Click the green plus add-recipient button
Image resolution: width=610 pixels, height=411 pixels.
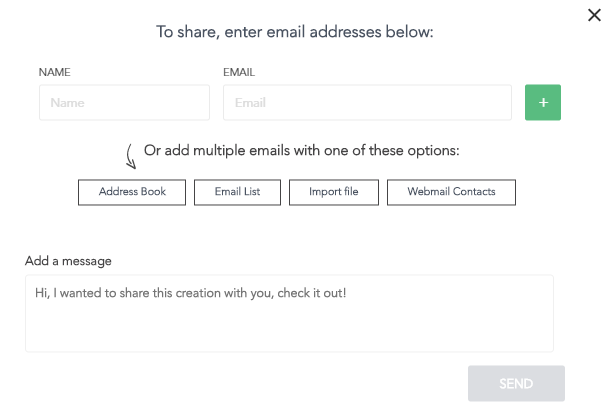(543, 102)
